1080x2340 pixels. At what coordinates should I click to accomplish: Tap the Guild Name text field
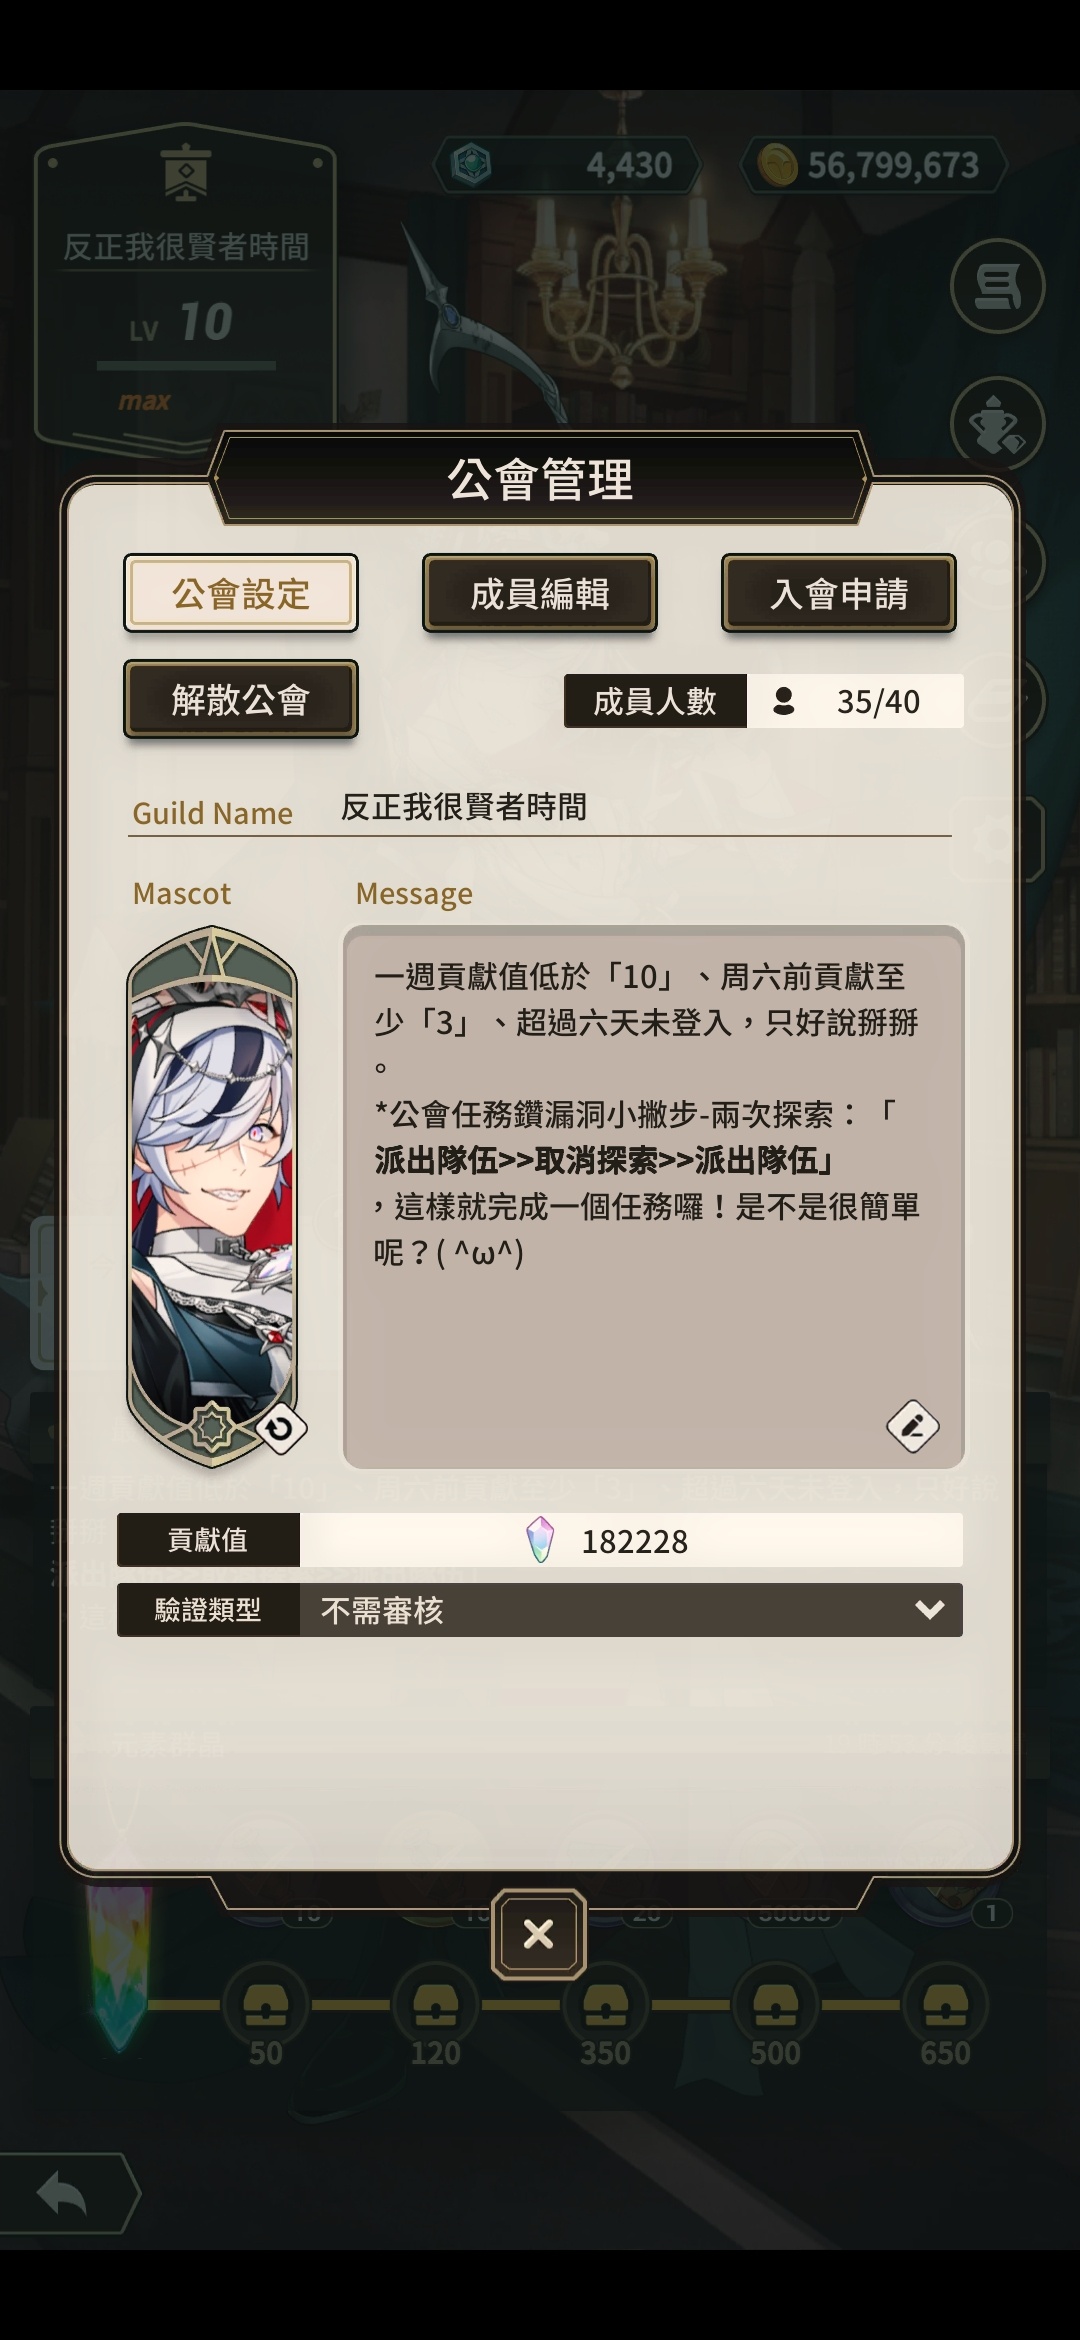pyautogui.click(x=645, y=807)
